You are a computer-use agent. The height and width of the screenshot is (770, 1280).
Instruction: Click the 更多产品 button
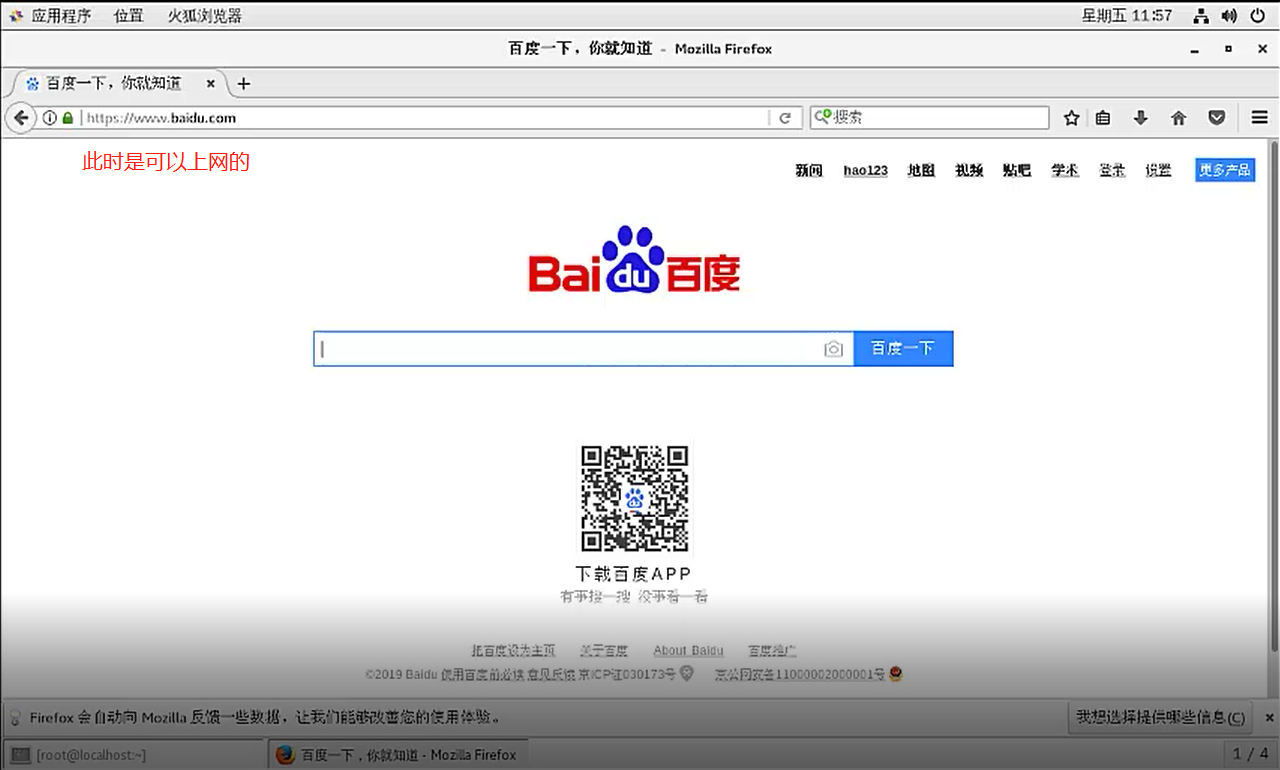[x=1225, y=170]
